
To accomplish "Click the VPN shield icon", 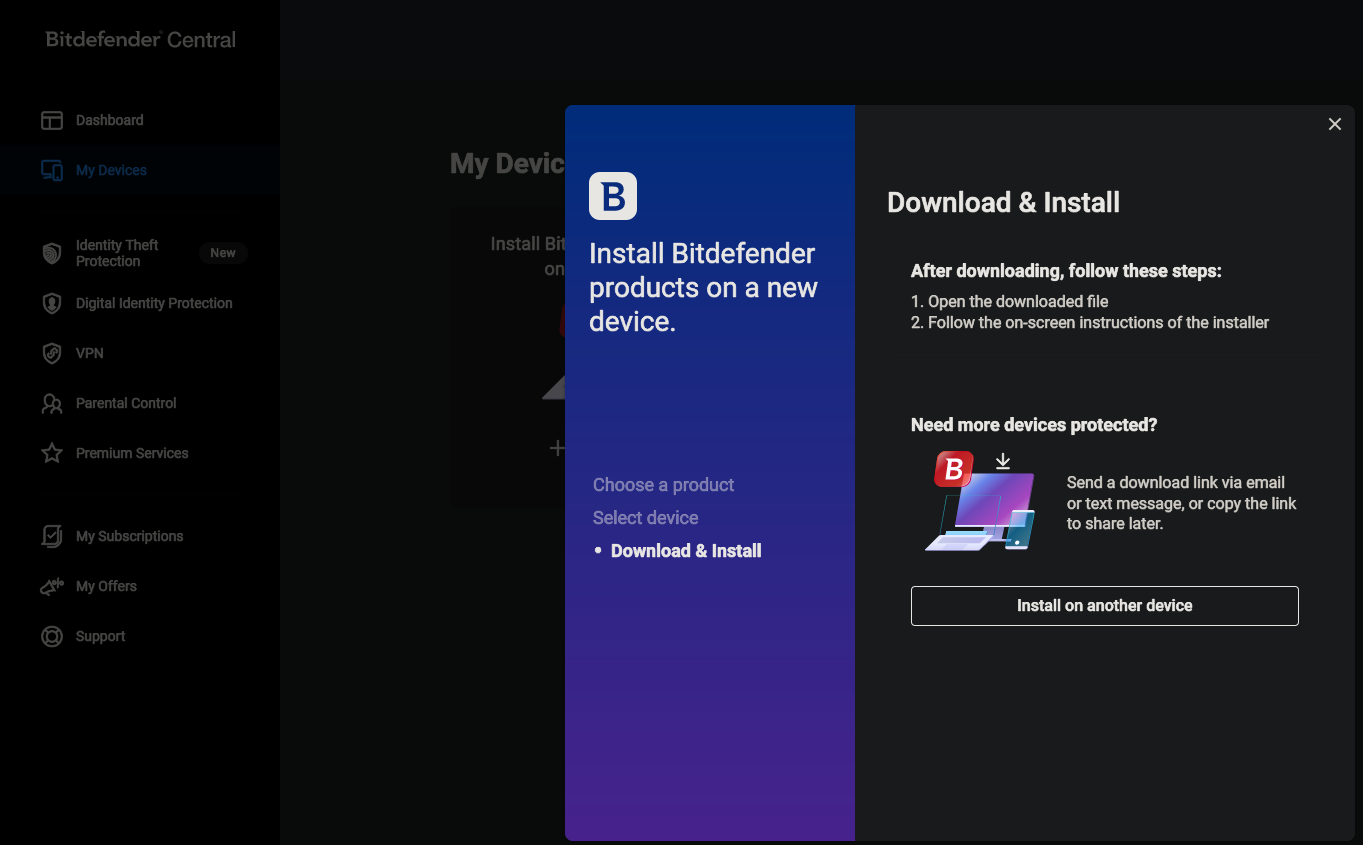I will click(52, 353).
